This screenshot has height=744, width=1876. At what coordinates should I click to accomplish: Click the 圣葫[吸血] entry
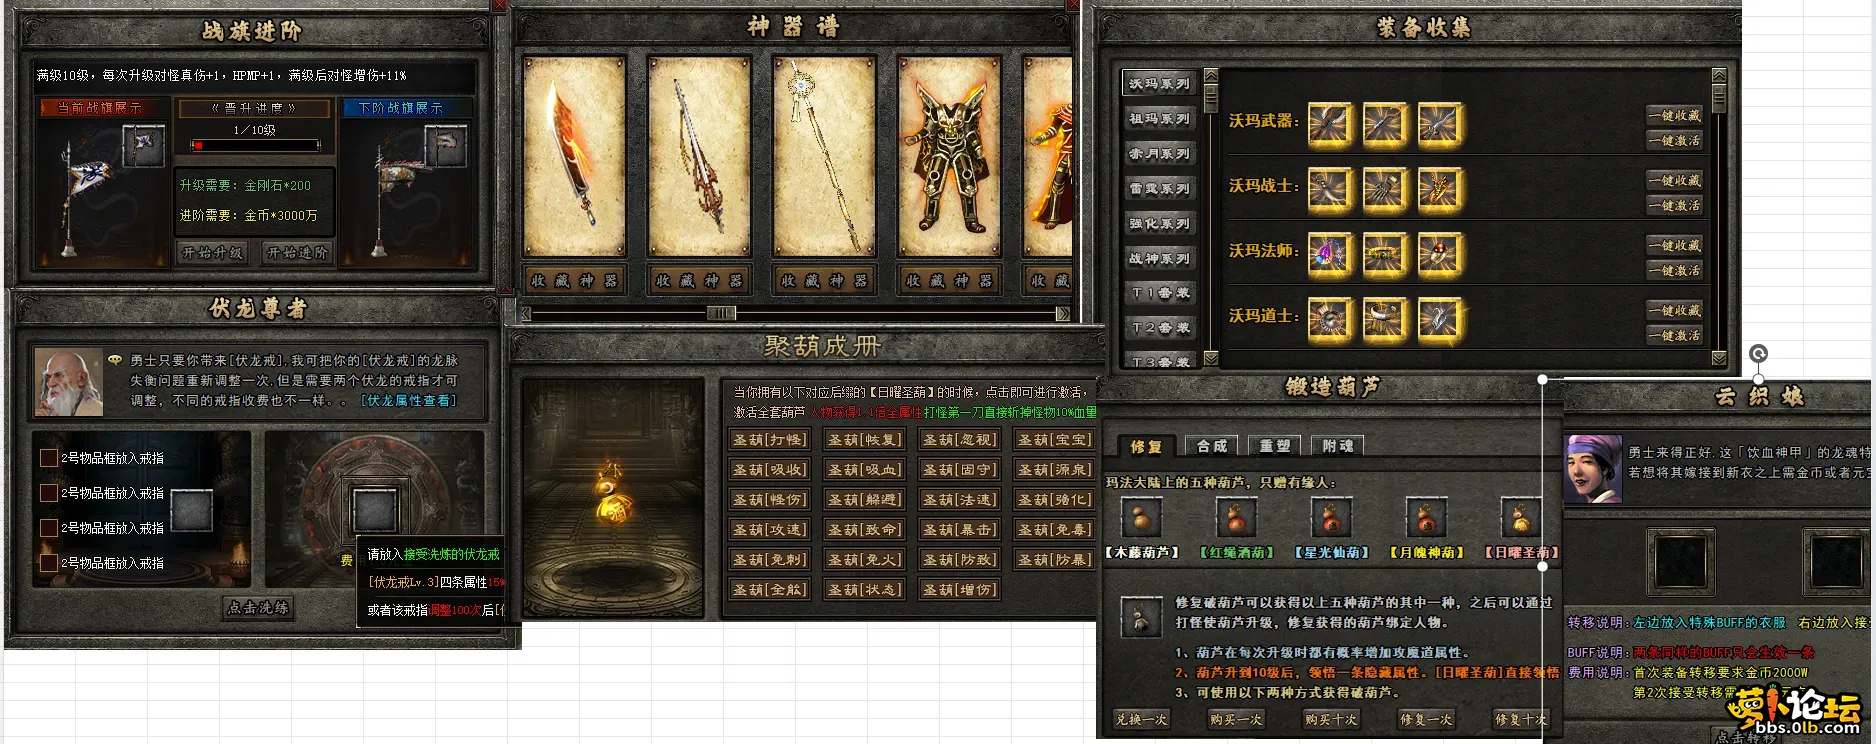865,469
